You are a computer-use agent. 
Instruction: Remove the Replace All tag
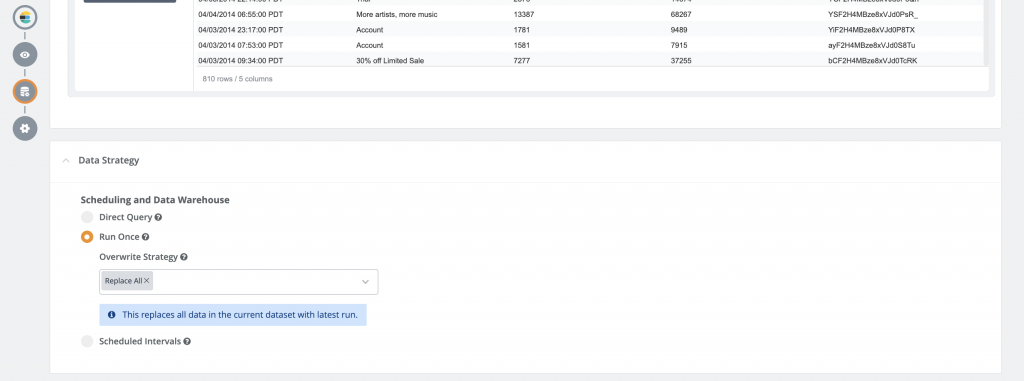(147, 281)
